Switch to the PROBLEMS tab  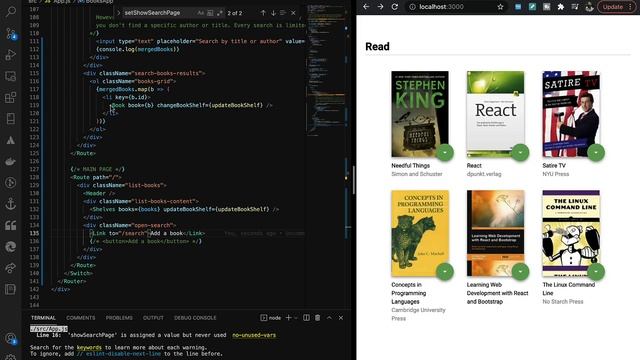(x=119, y=318)
